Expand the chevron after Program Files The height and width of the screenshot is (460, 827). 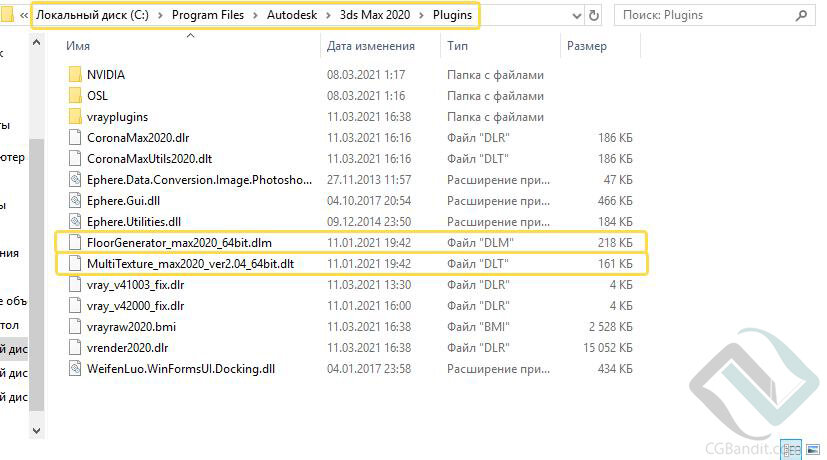pos(255,15)
